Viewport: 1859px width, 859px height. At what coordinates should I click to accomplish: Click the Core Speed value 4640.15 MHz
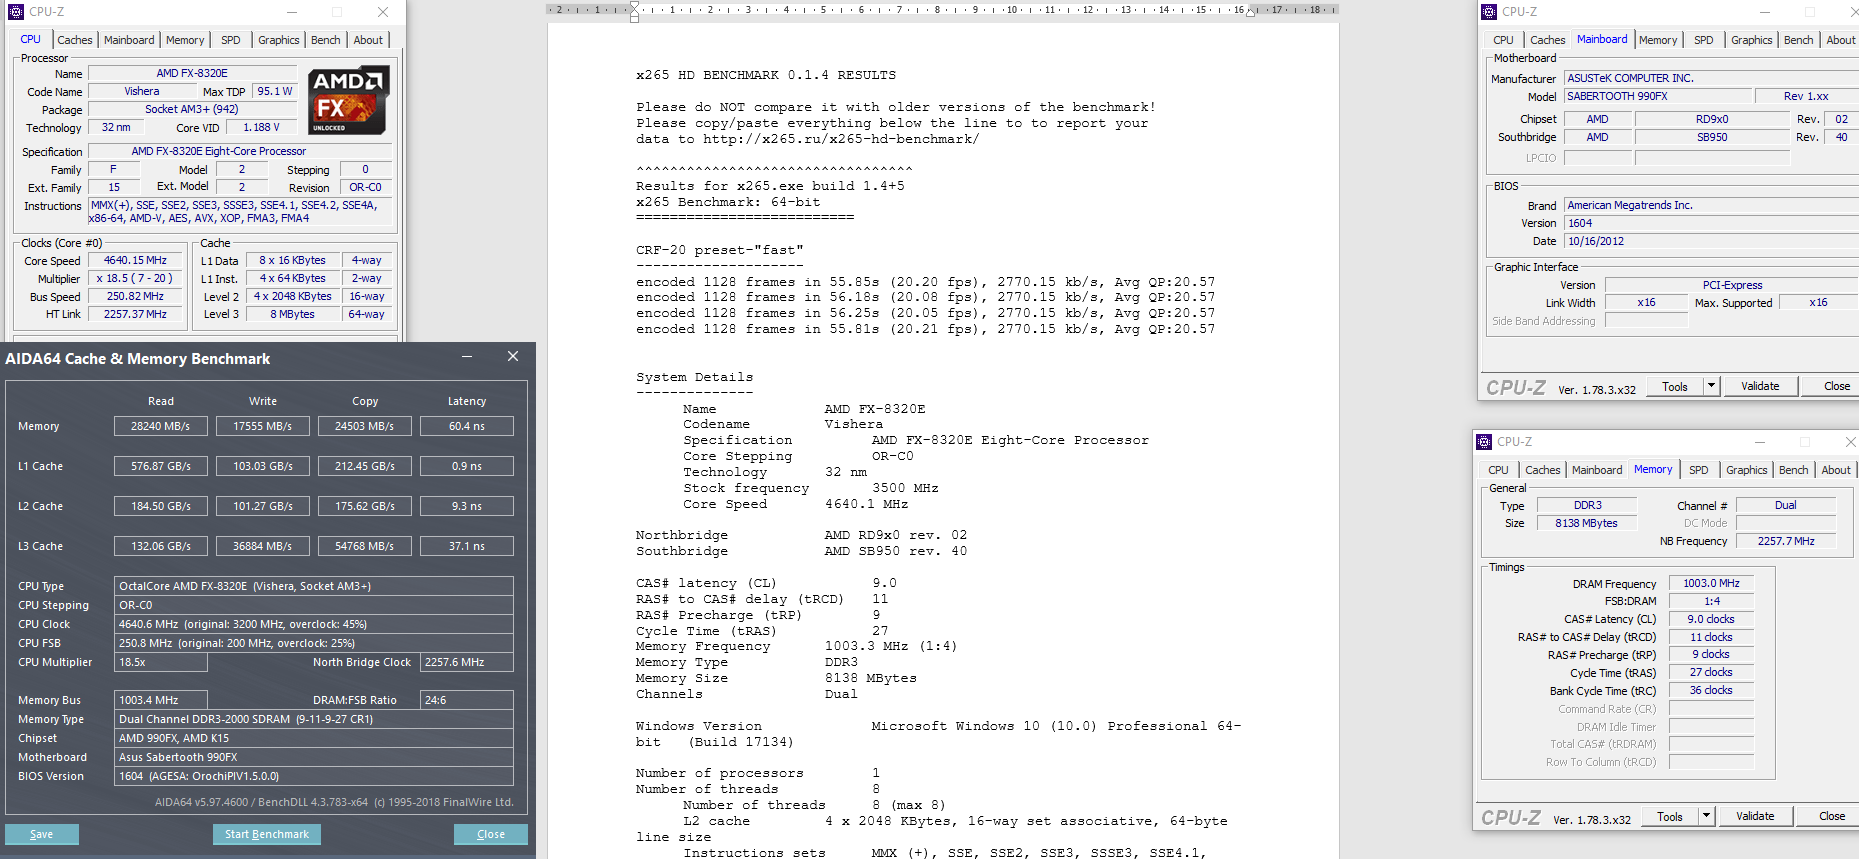[x=135, y=260]
